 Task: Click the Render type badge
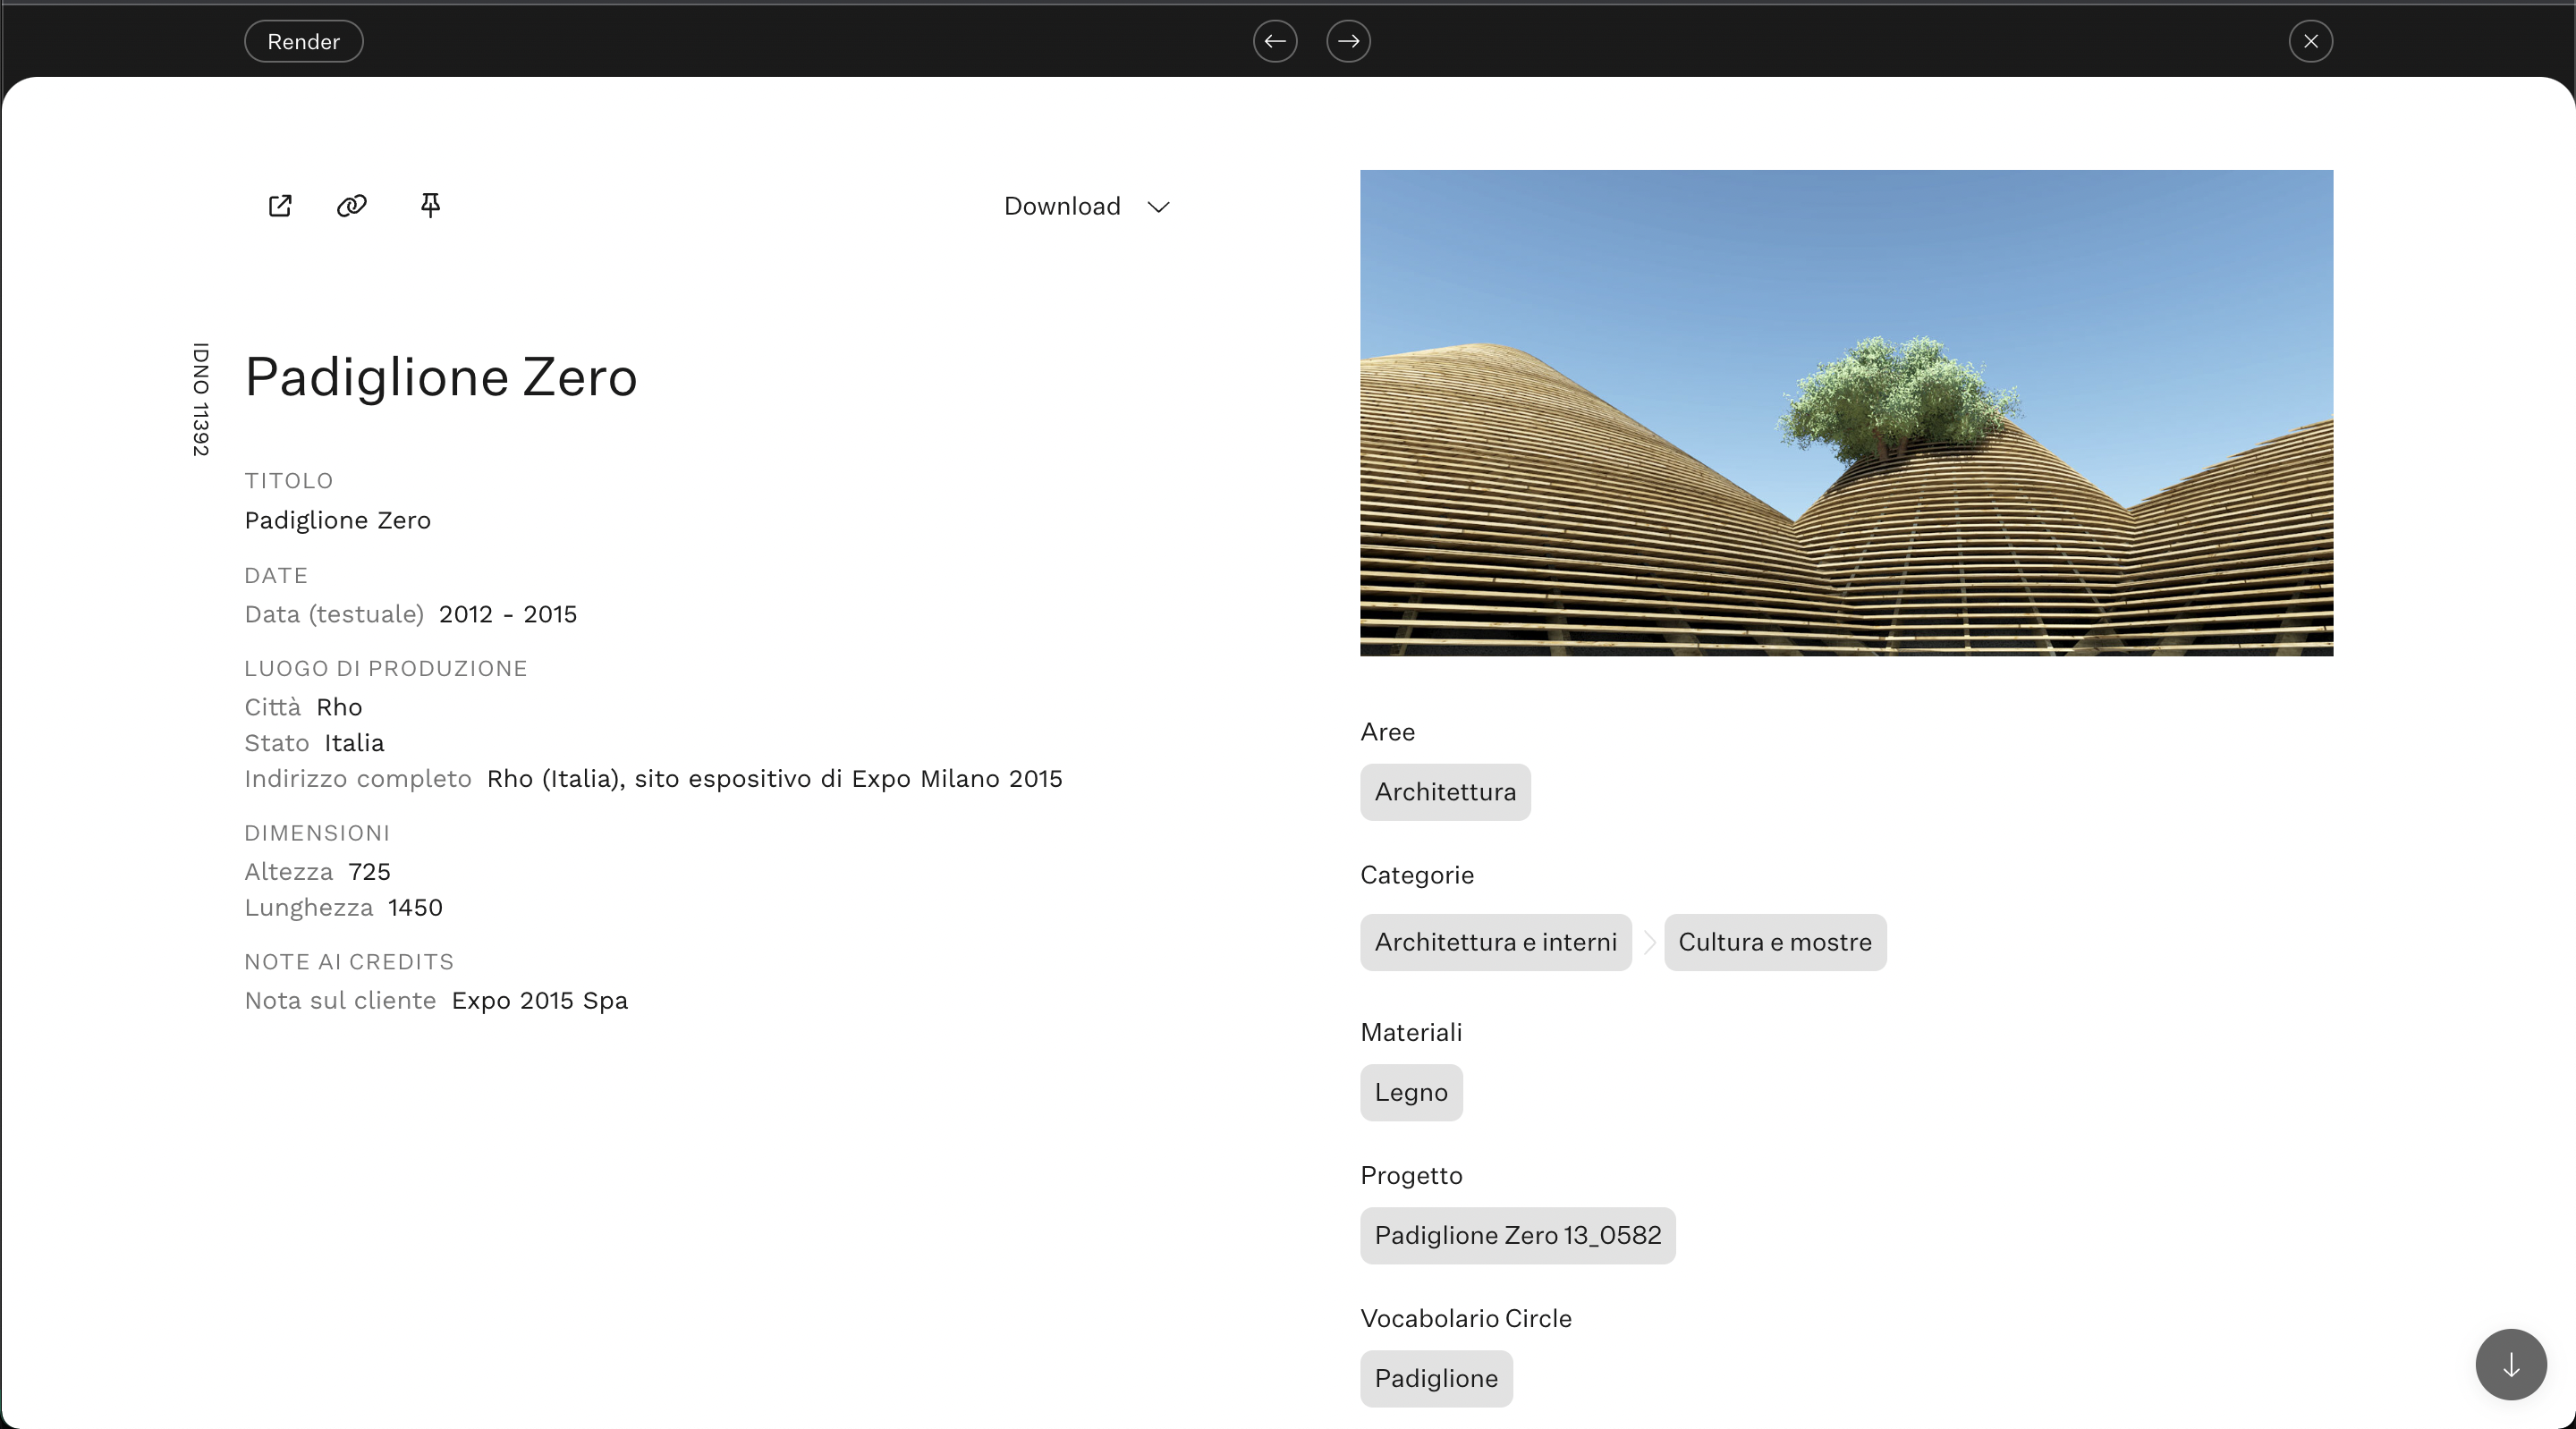pyautogui.click(x=303, y=41)
